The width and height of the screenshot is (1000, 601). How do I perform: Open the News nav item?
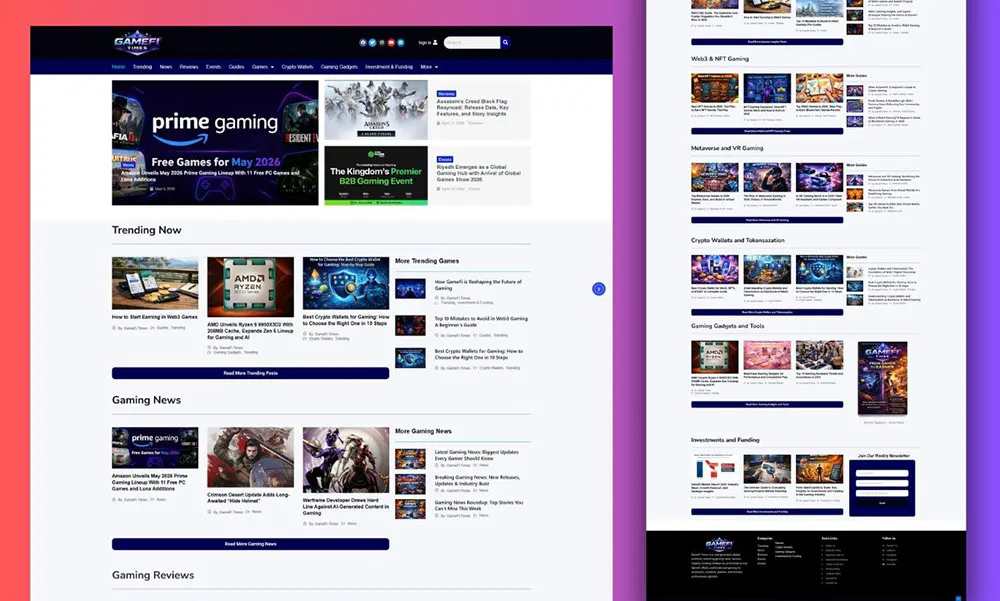tap(166, 67)
